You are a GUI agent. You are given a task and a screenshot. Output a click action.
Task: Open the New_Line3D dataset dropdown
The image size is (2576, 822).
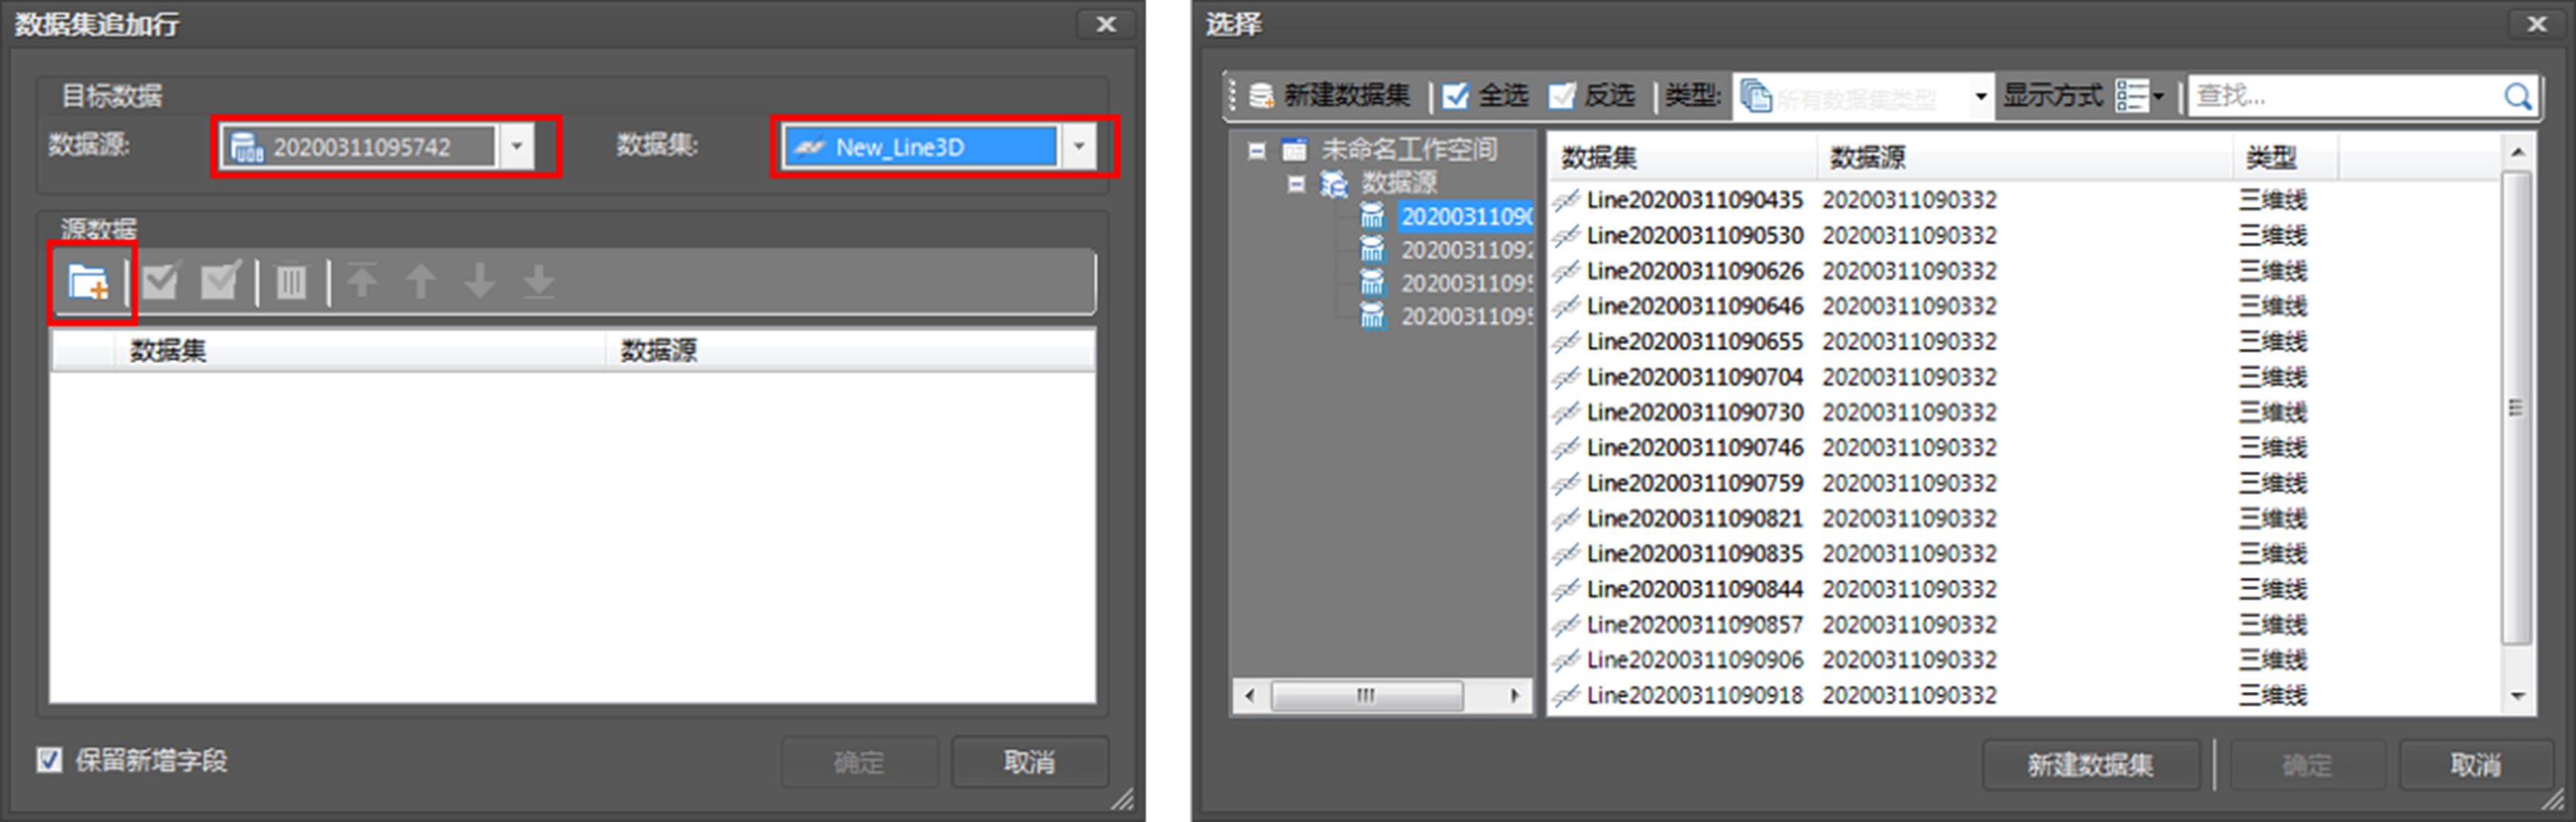click(x=1079, y=147)
